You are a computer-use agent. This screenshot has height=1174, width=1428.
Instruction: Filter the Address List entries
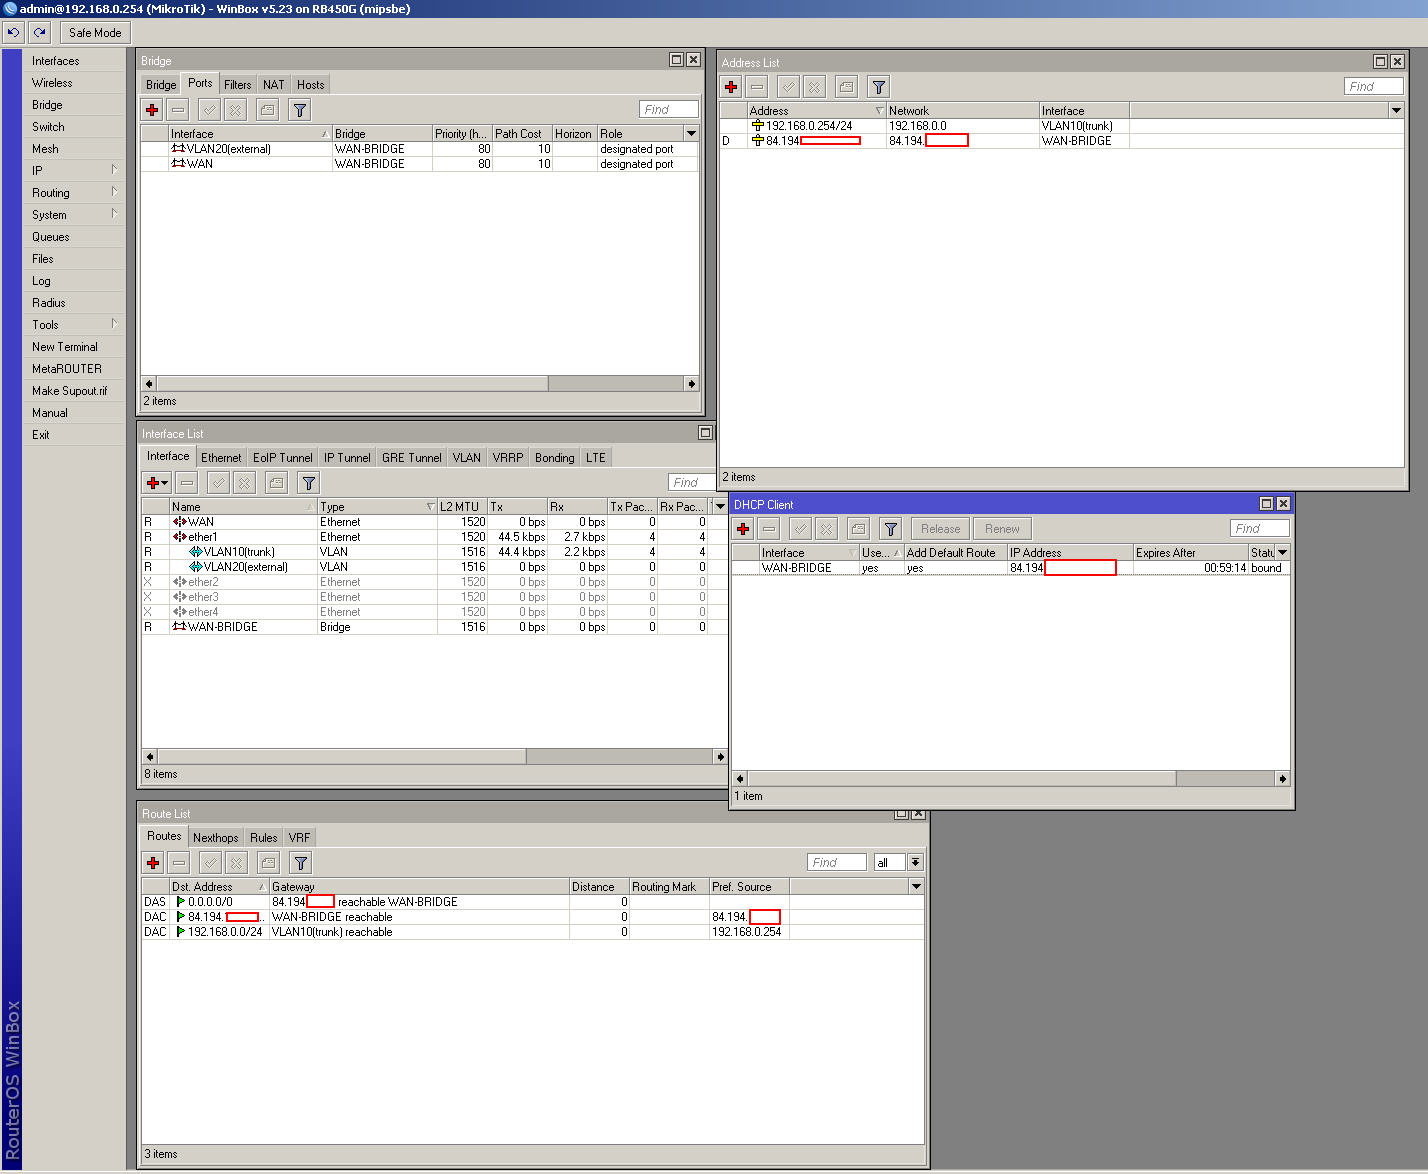click(878, 87)
